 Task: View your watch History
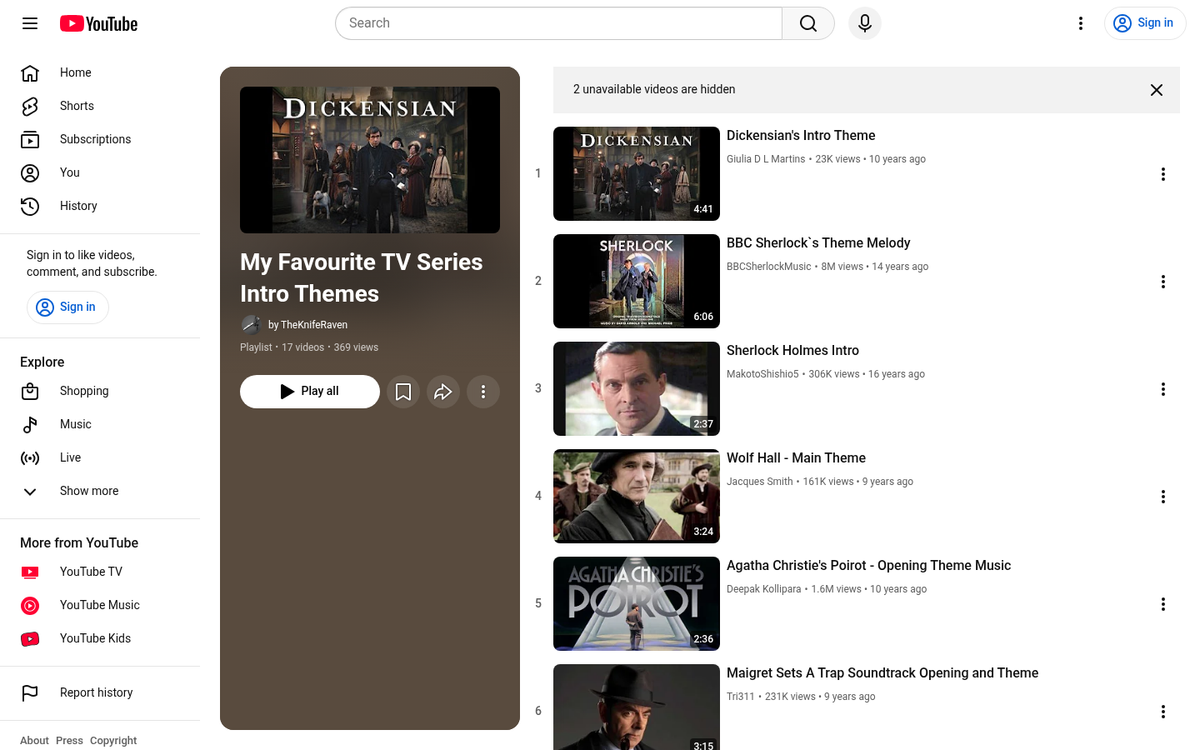(x=78, y=206)
